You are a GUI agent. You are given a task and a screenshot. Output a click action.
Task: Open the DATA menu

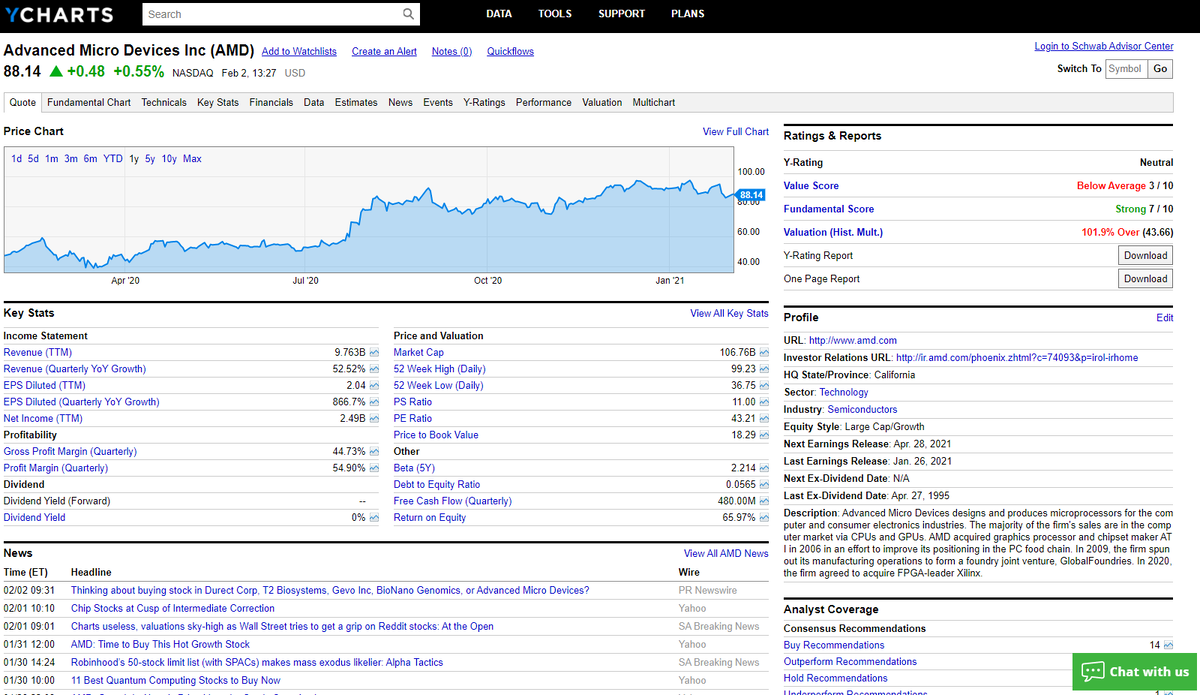[499, 14]
